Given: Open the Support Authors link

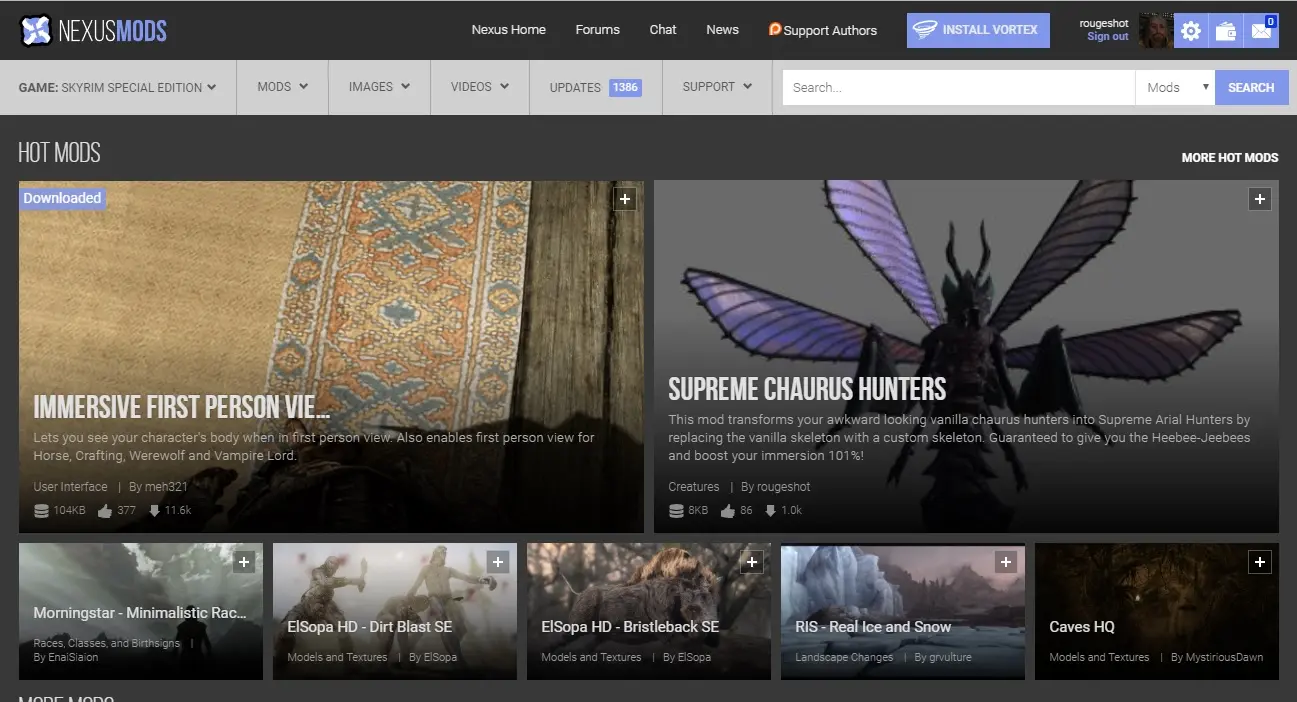Looking at the screenshot, I should point(823,30).
